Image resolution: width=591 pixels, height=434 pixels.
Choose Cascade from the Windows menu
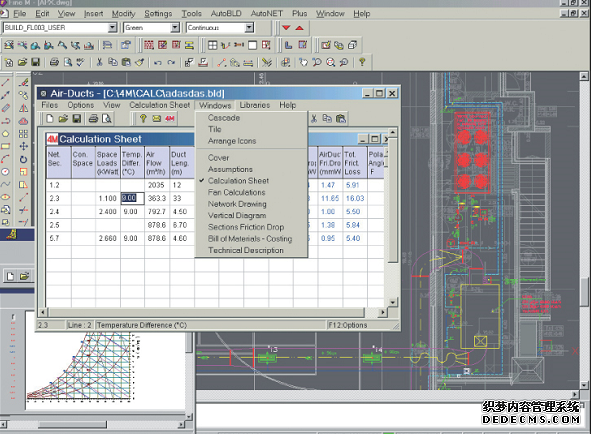224,118
